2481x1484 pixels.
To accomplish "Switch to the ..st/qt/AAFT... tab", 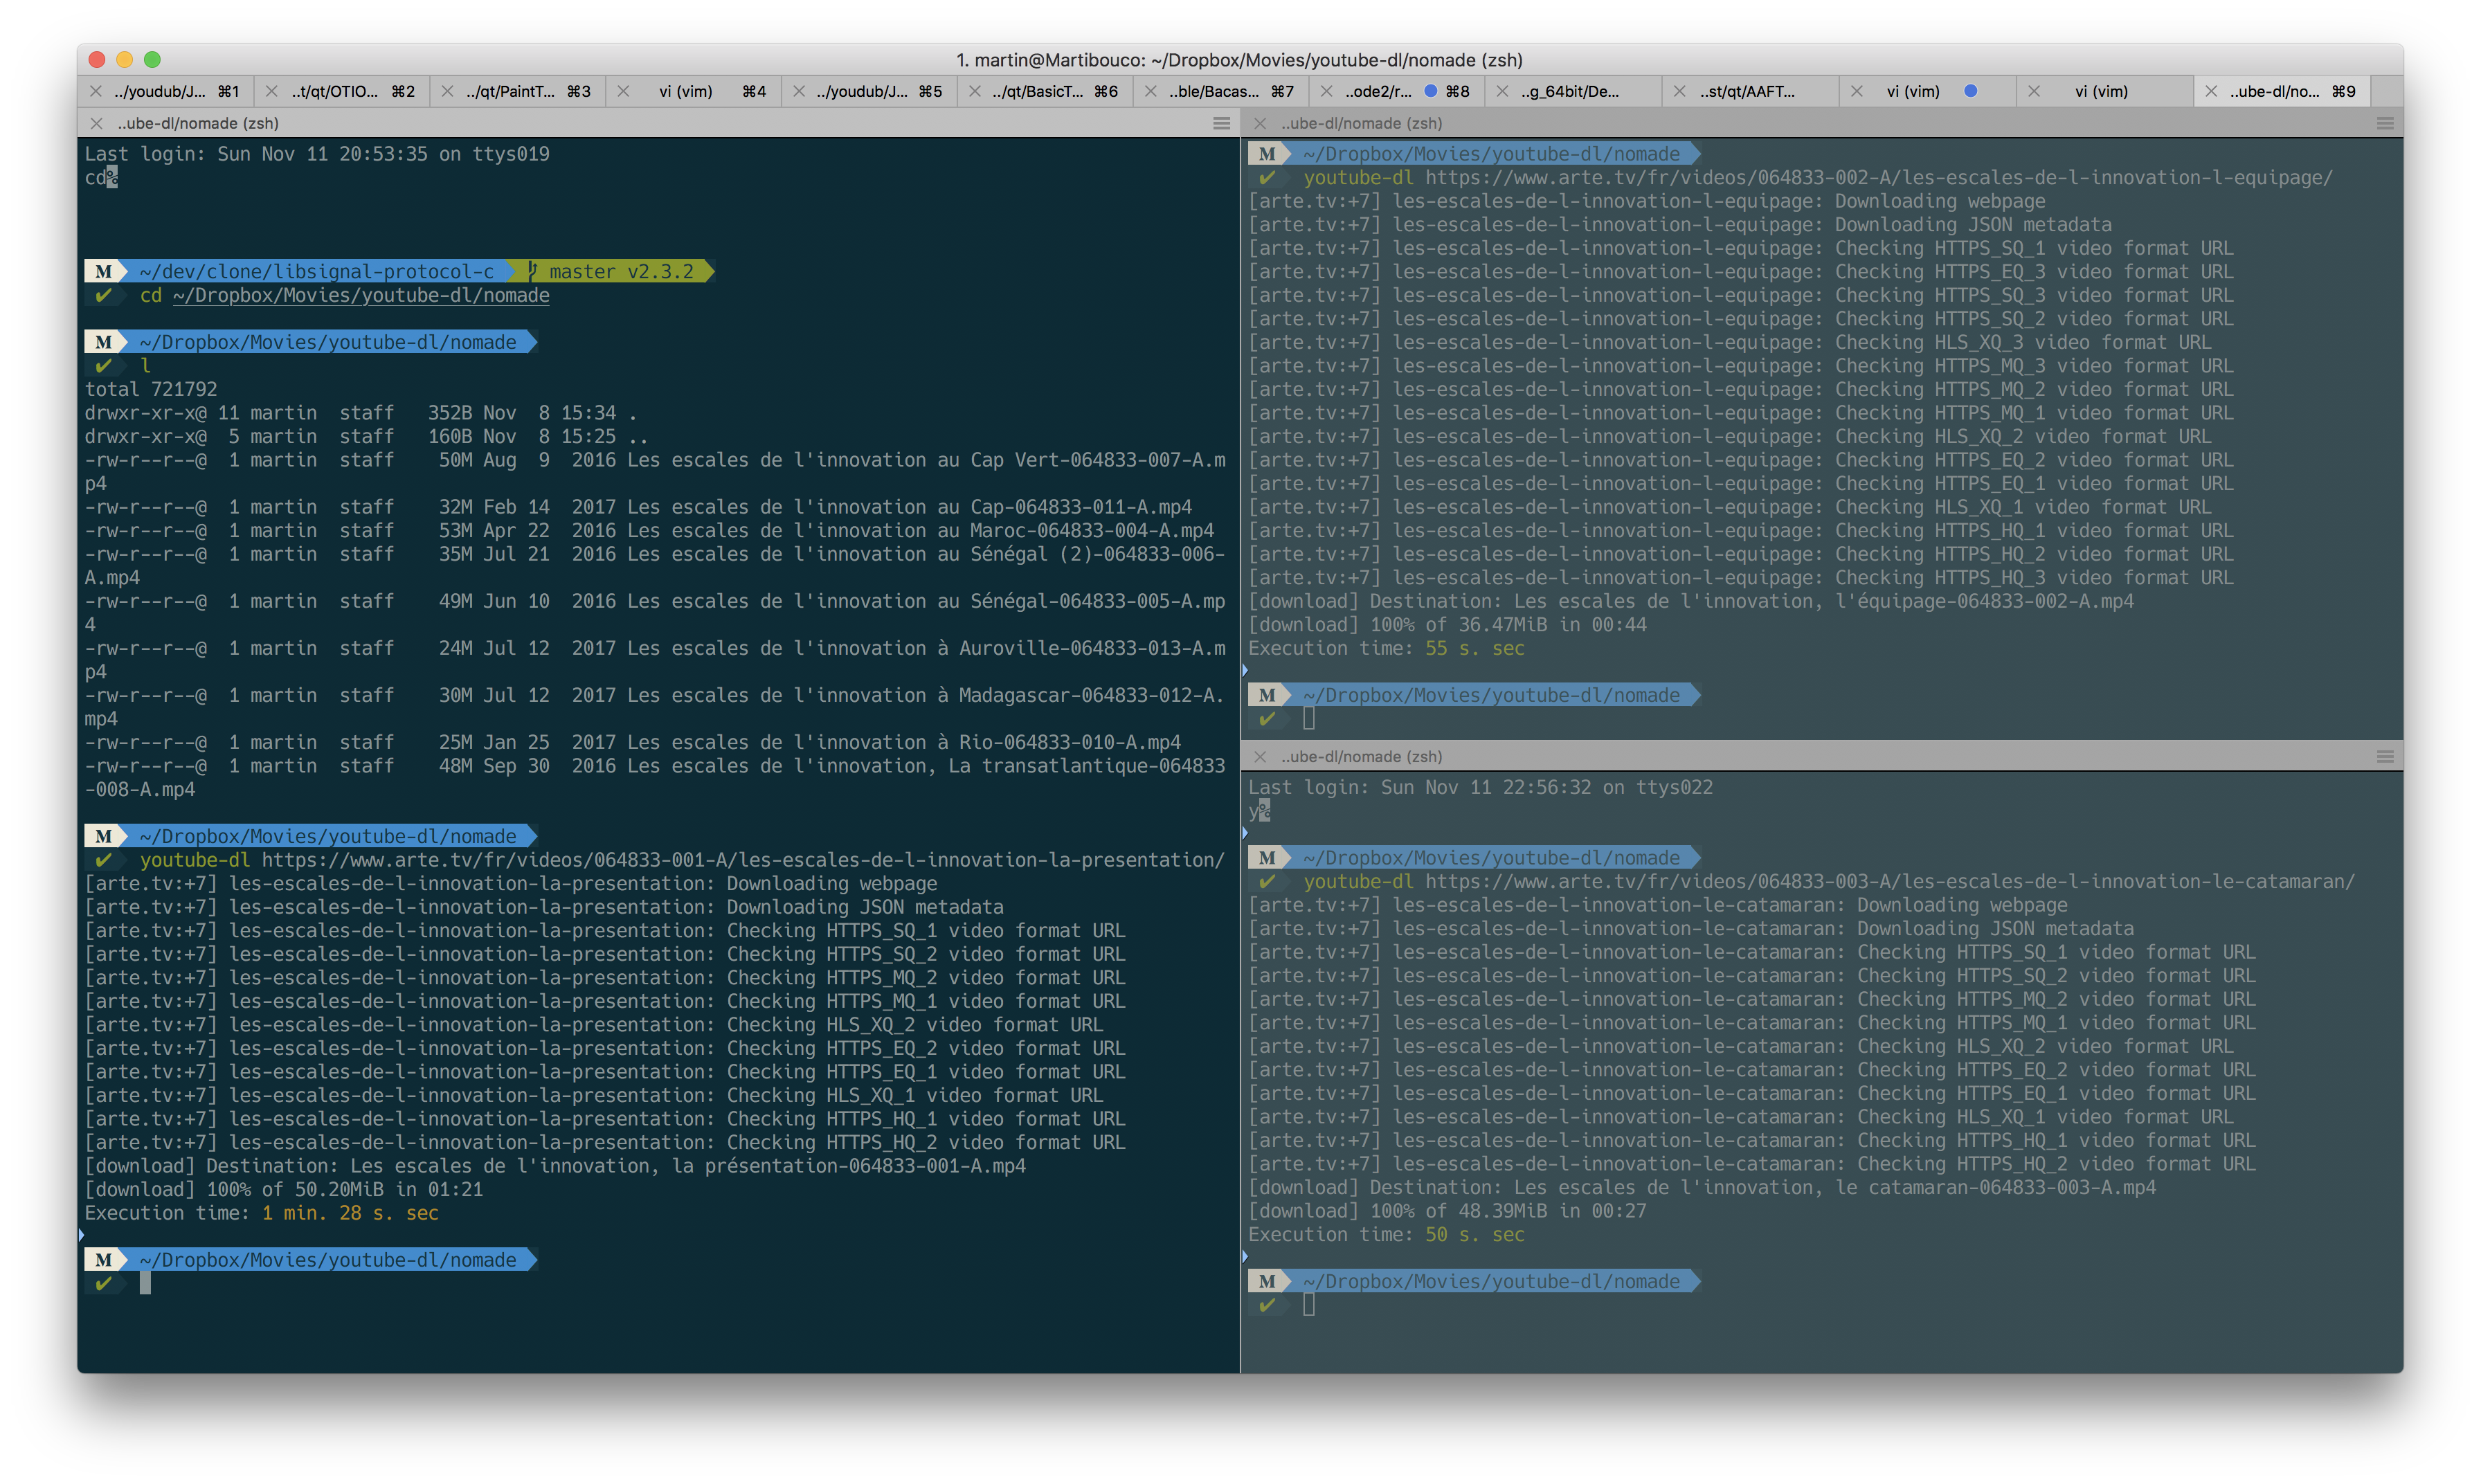I will click(x=1747, y=91).
